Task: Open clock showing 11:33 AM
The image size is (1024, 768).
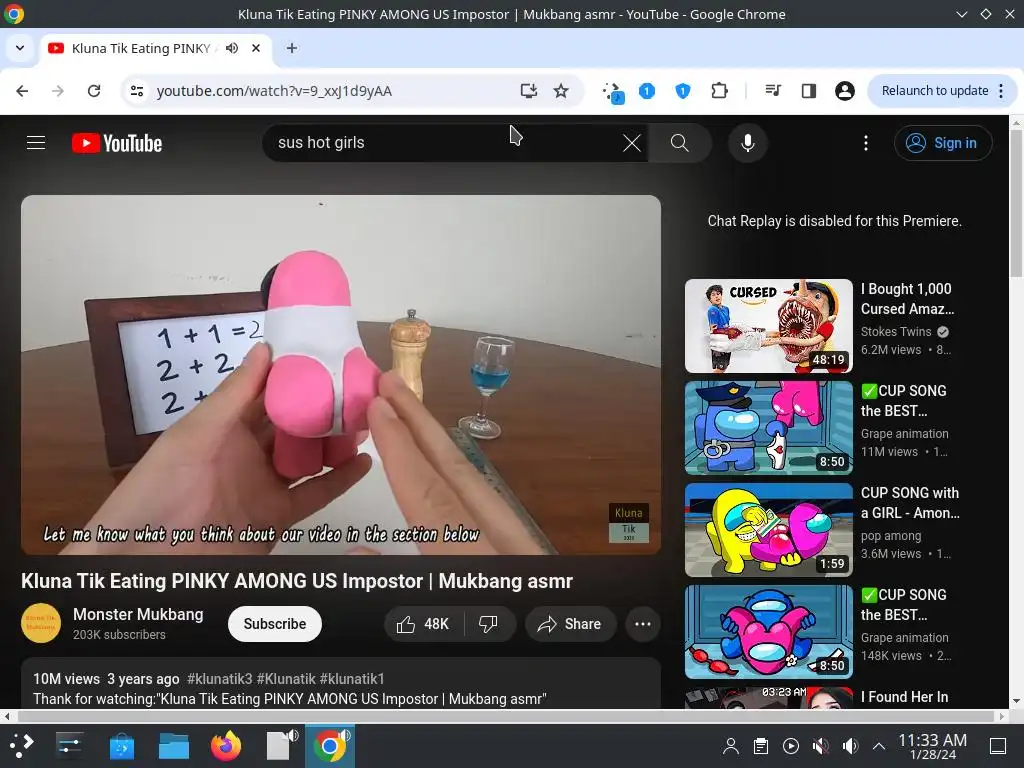Action: [933, 746]
